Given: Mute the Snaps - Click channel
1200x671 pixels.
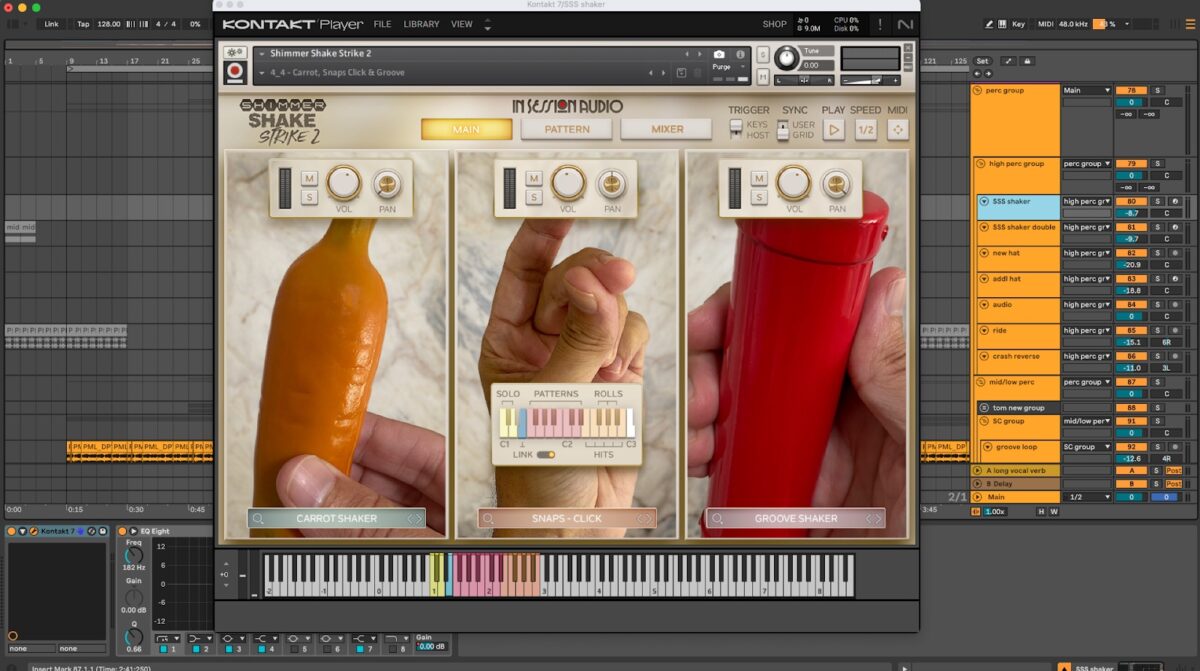Looking at the screenshot, I should tap(534, 179).
